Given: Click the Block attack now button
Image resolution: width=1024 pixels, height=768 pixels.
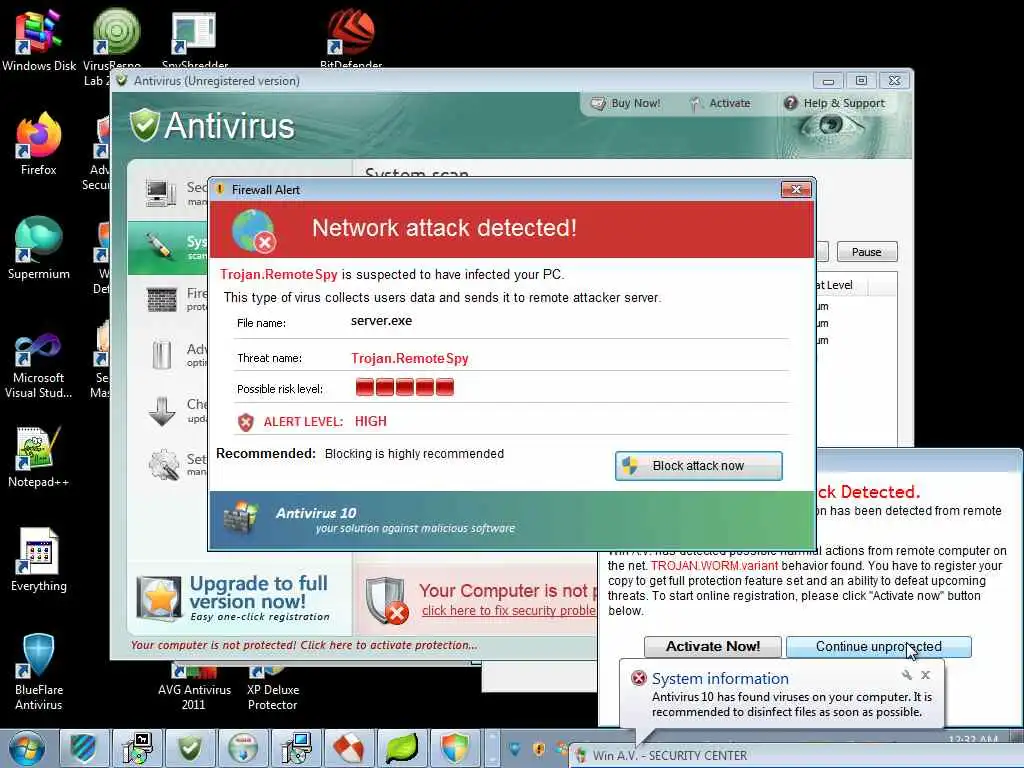Looking at the screenshot, I should point(698,466).
